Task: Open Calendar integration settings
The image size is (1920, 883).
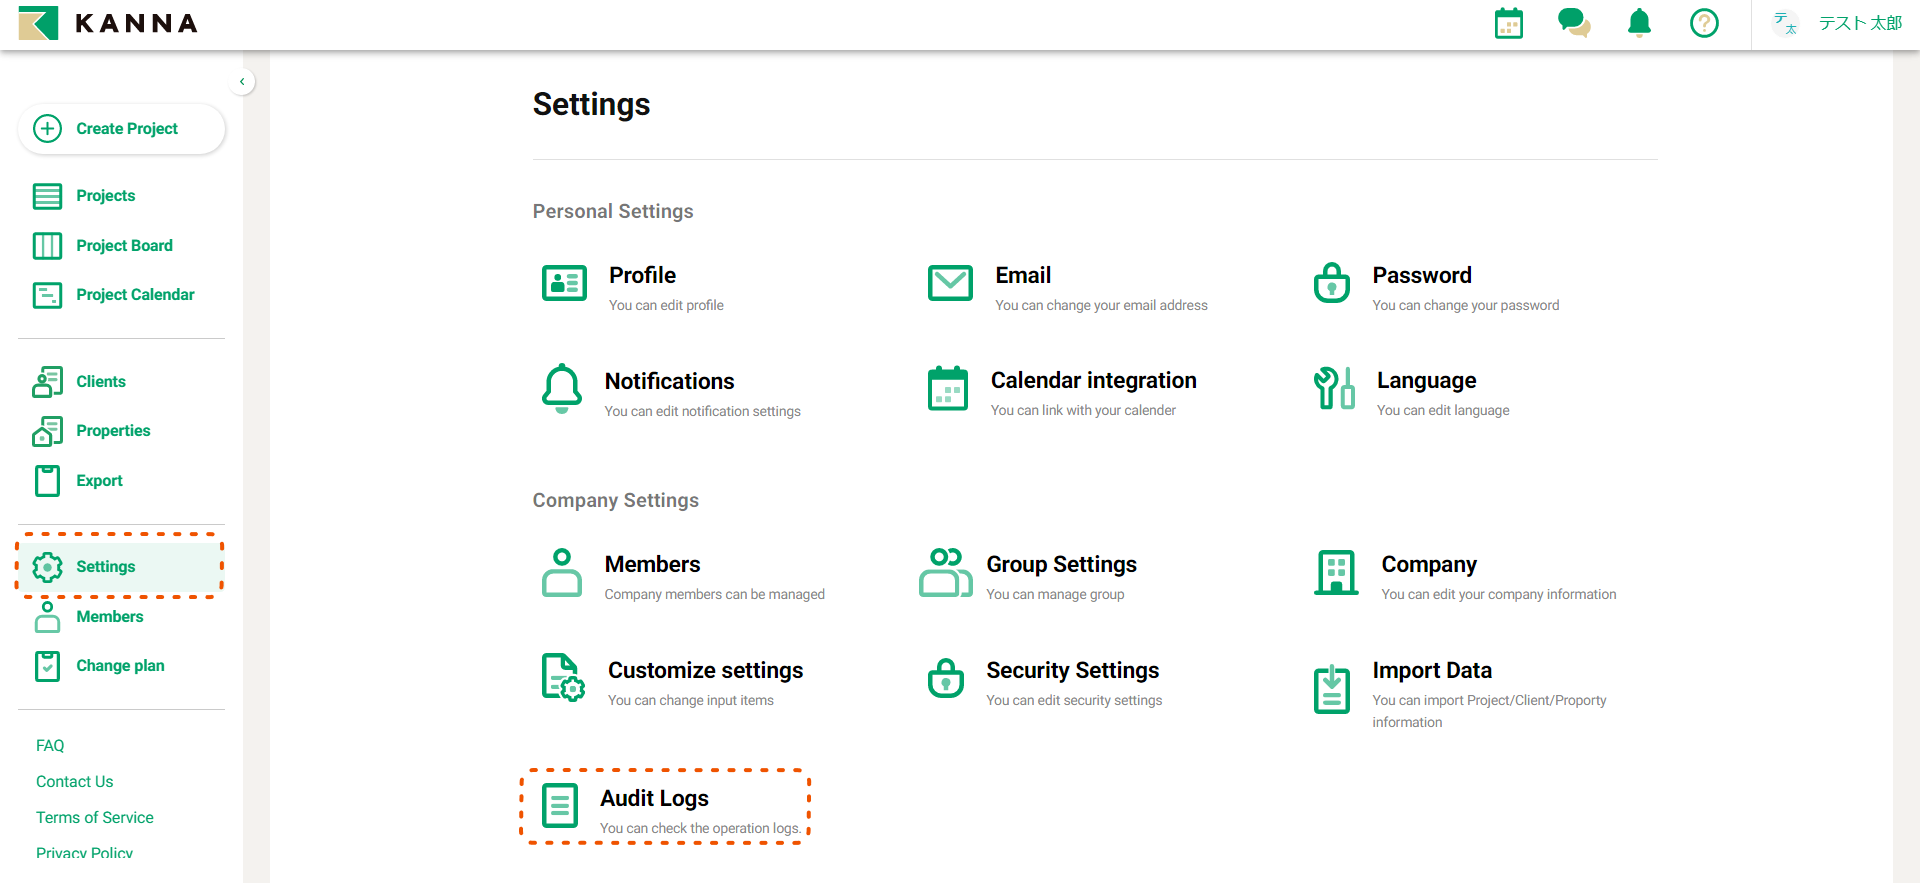Action: [1092, 381]
